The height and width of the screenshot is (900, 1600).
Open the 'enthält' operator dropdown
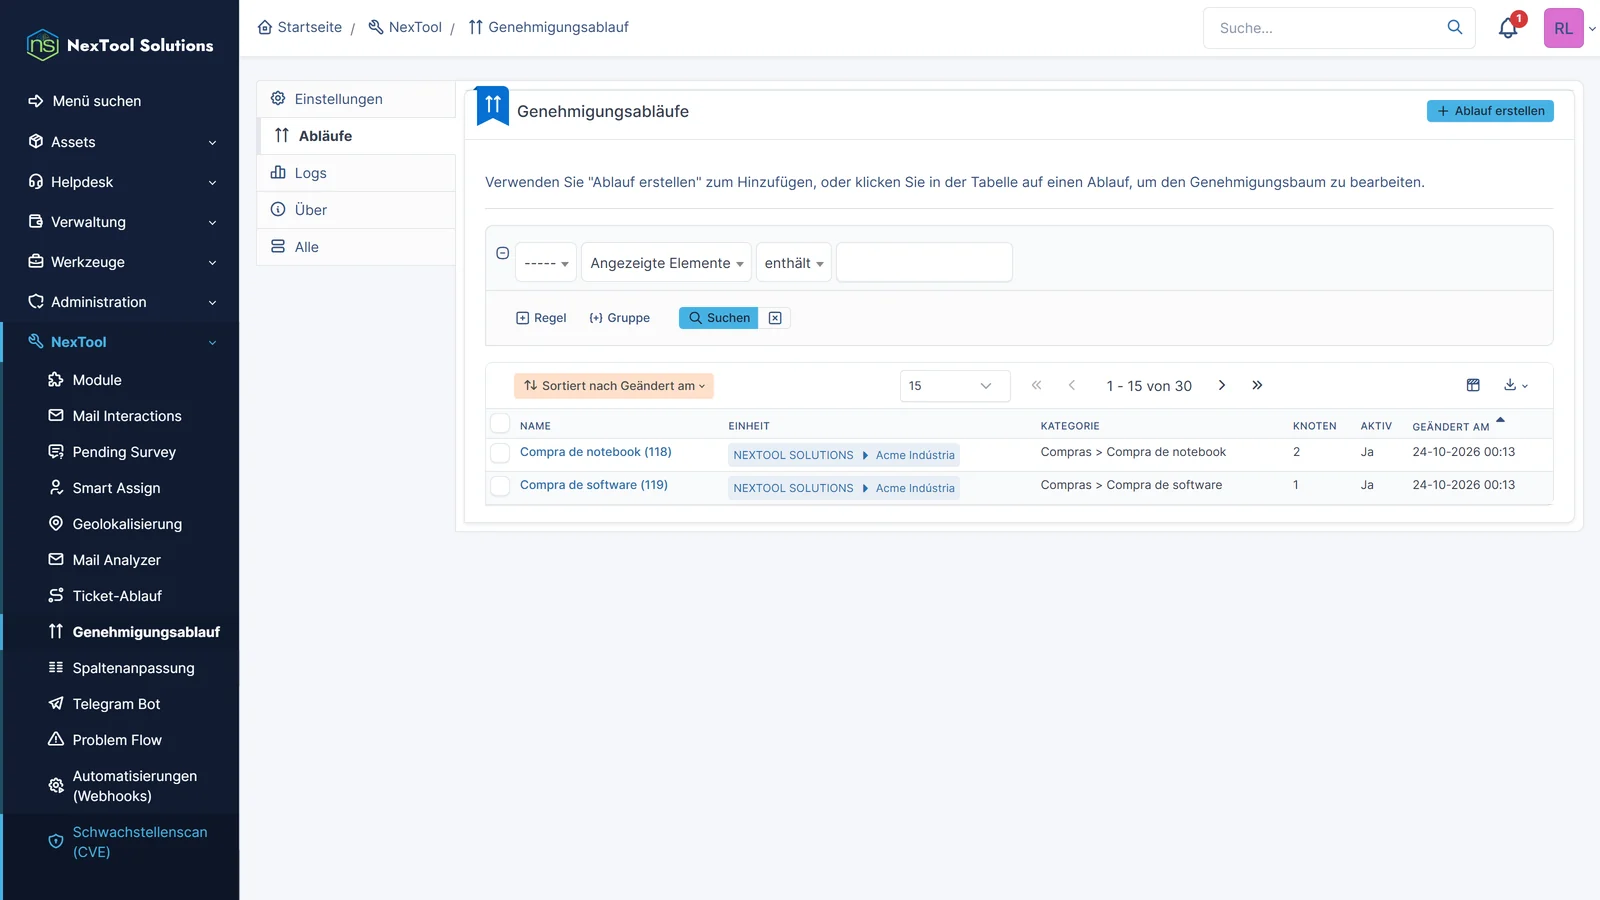pos(793,263)
